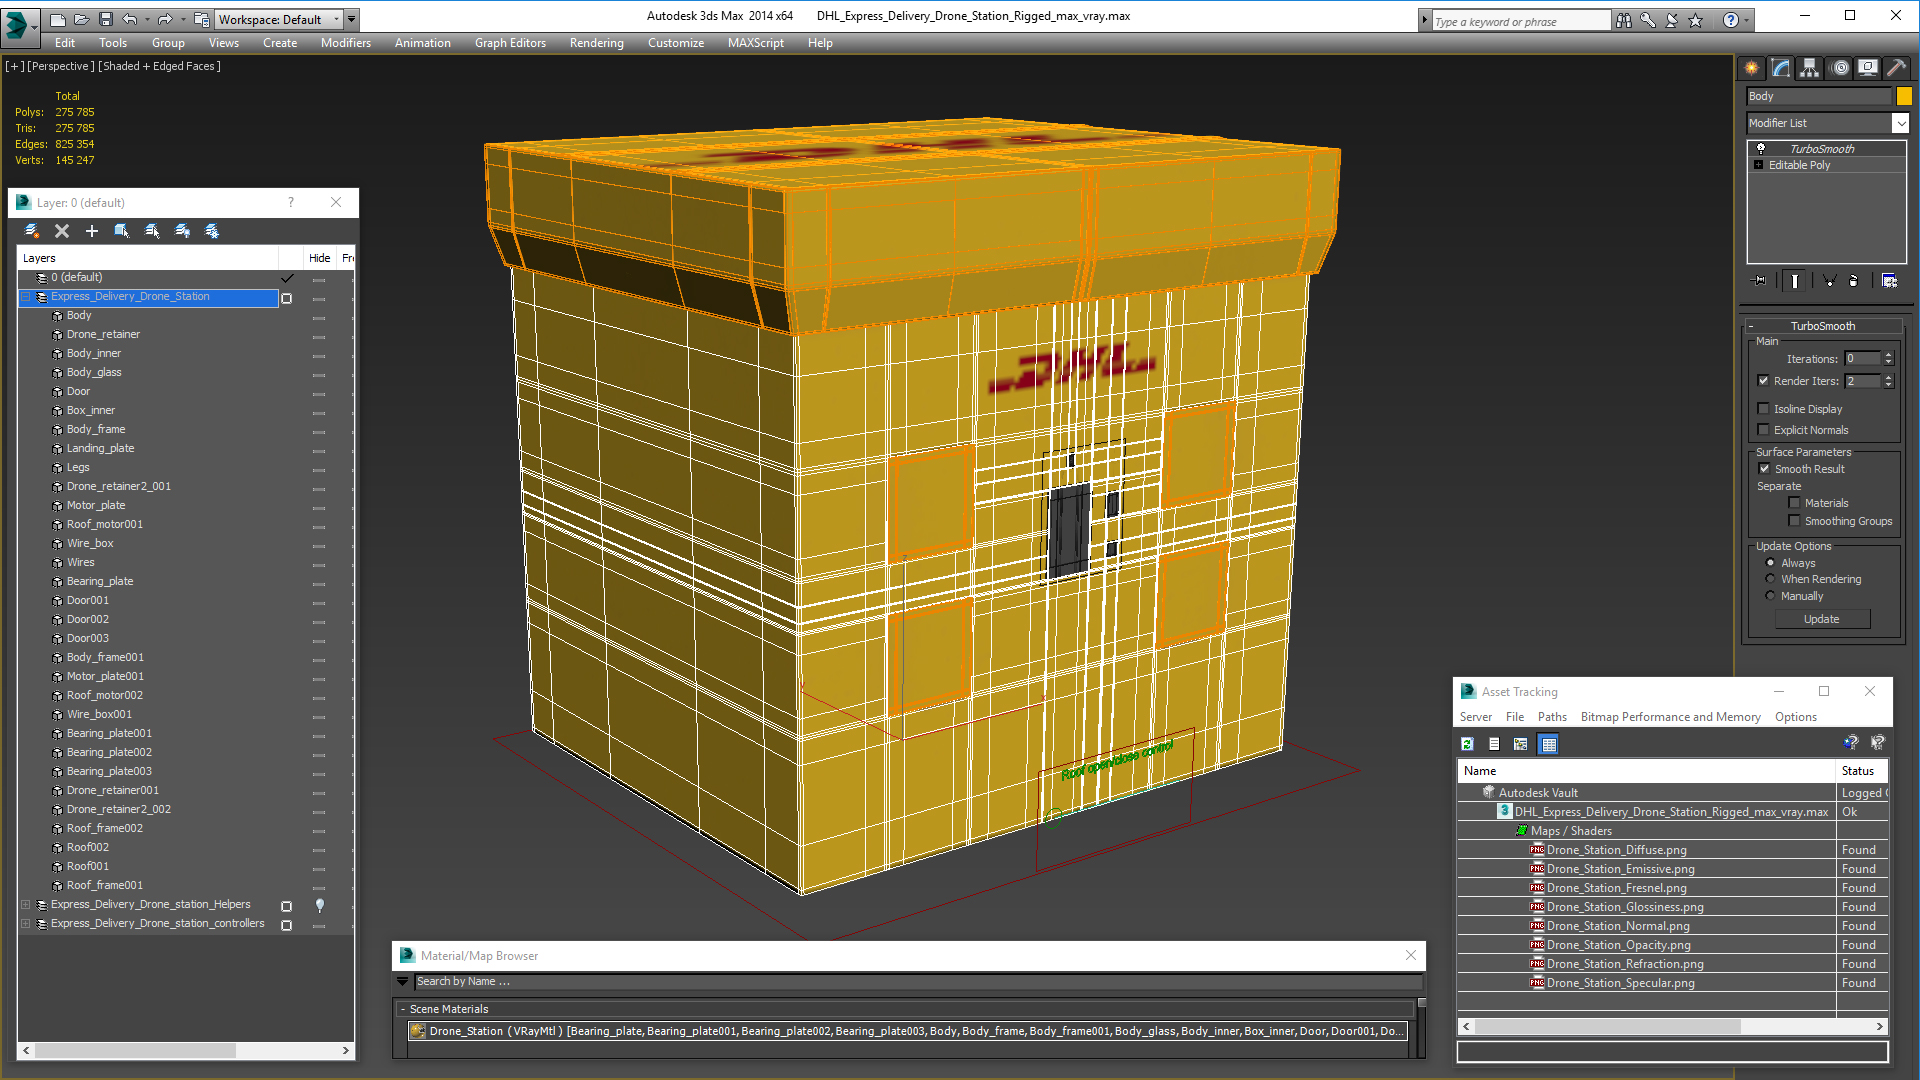Open Bitmap Performance and Memory menu
The width and height of the screenshot is (1920, 1080).
point(1670,717)
